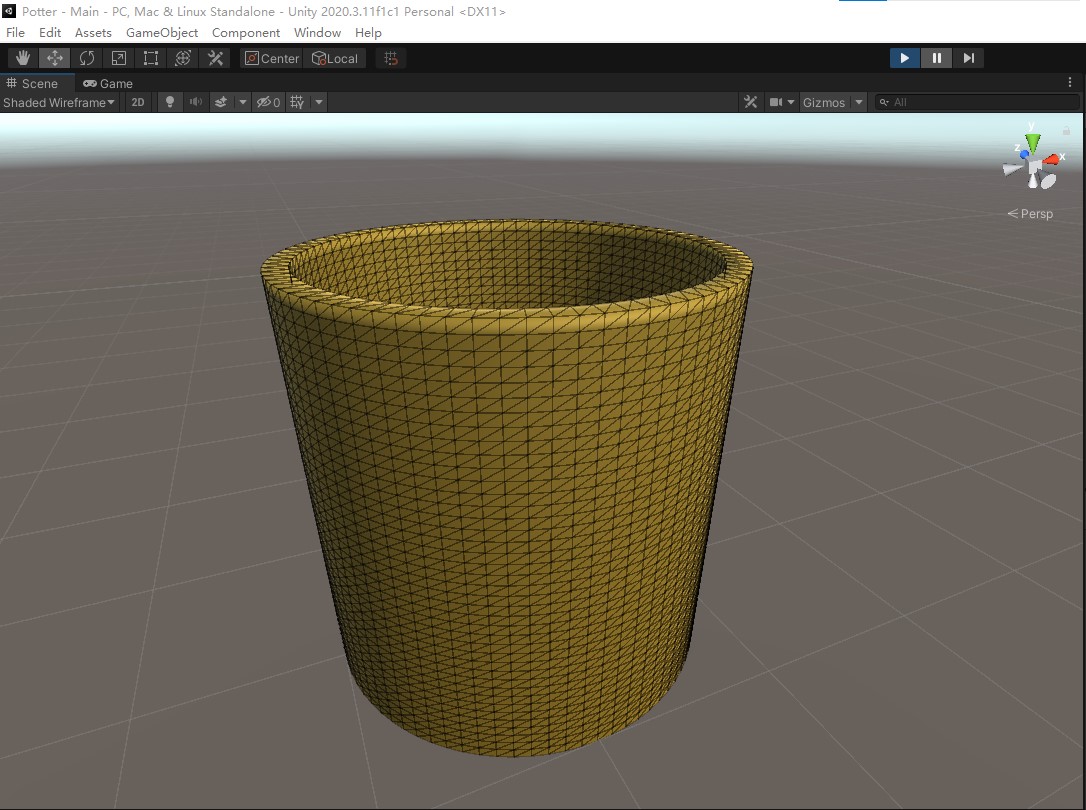Screen dimensions: 1086x810
Task: Click the scene search field
Action: 977,102
